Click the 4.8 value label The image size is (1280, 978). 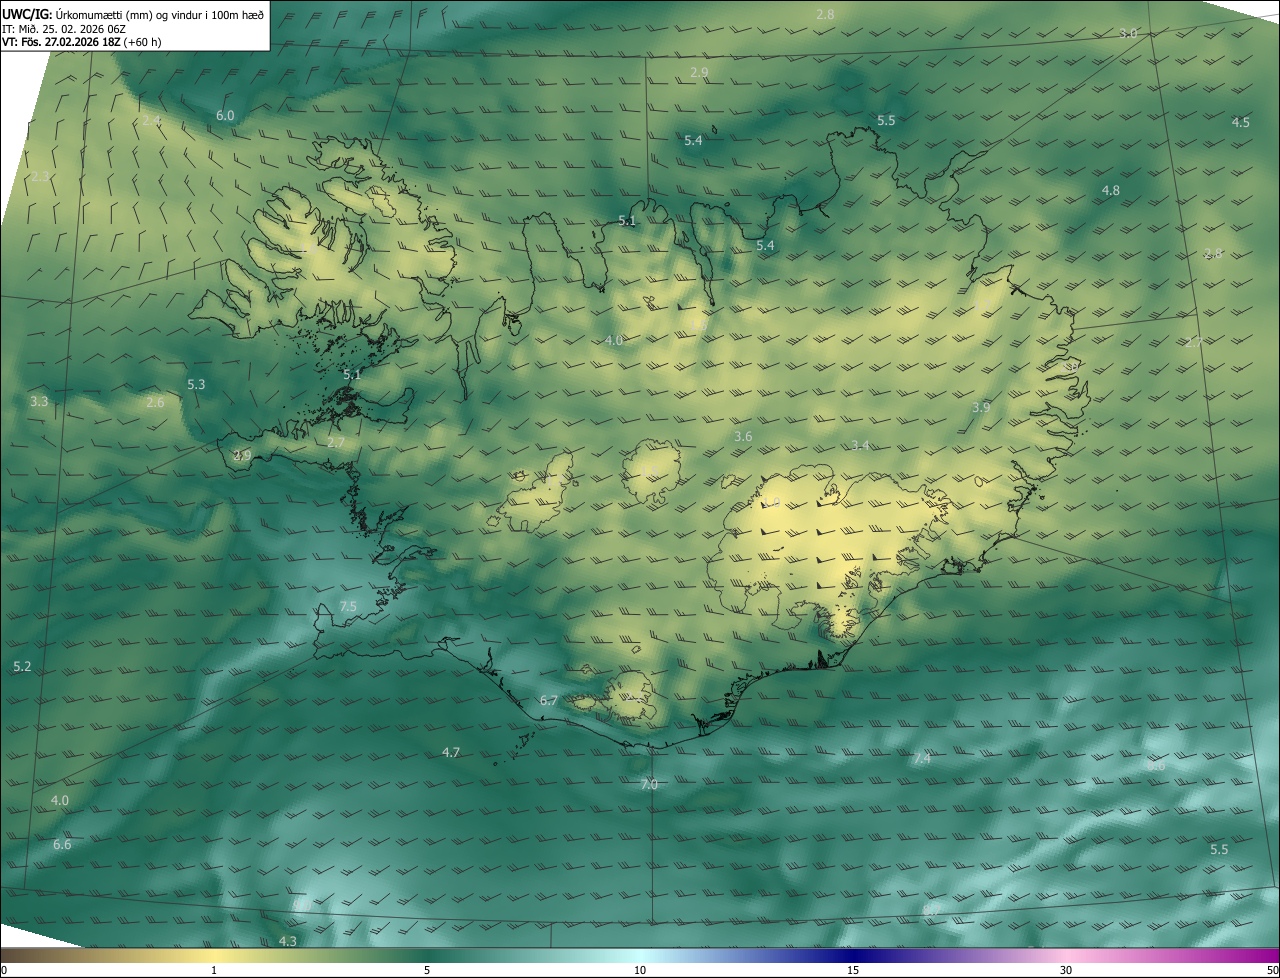(x=1110, y=191)
